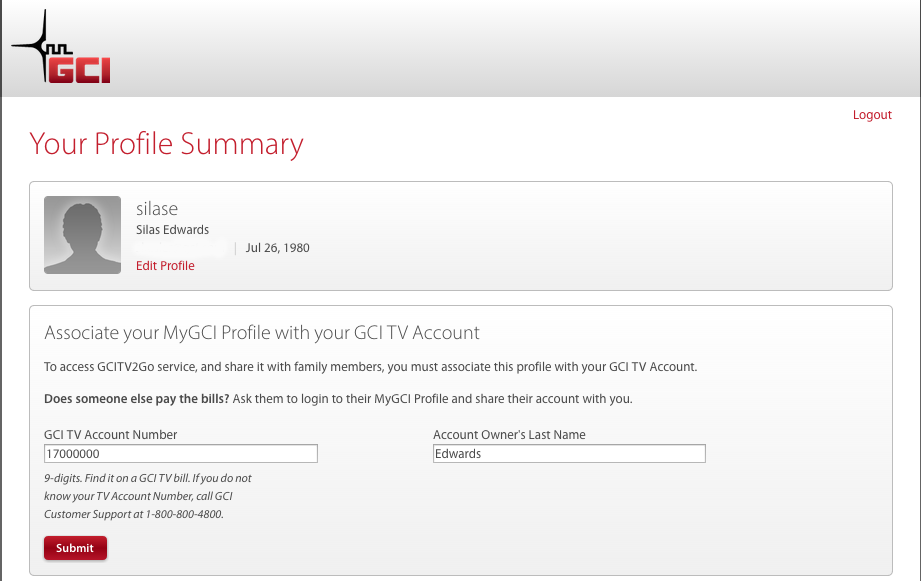The width and height of the screenshot is (921, 581).
Task: Click the GCI logo in the header
Action: (61, 47)
